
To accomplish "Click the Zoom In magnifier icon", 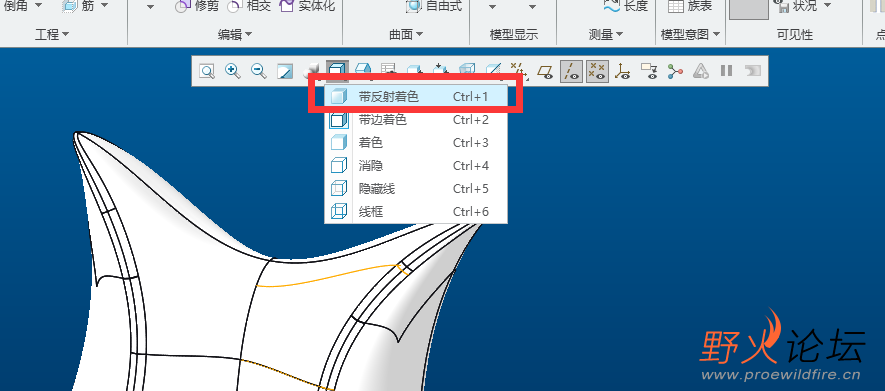I will coord(233,71).
